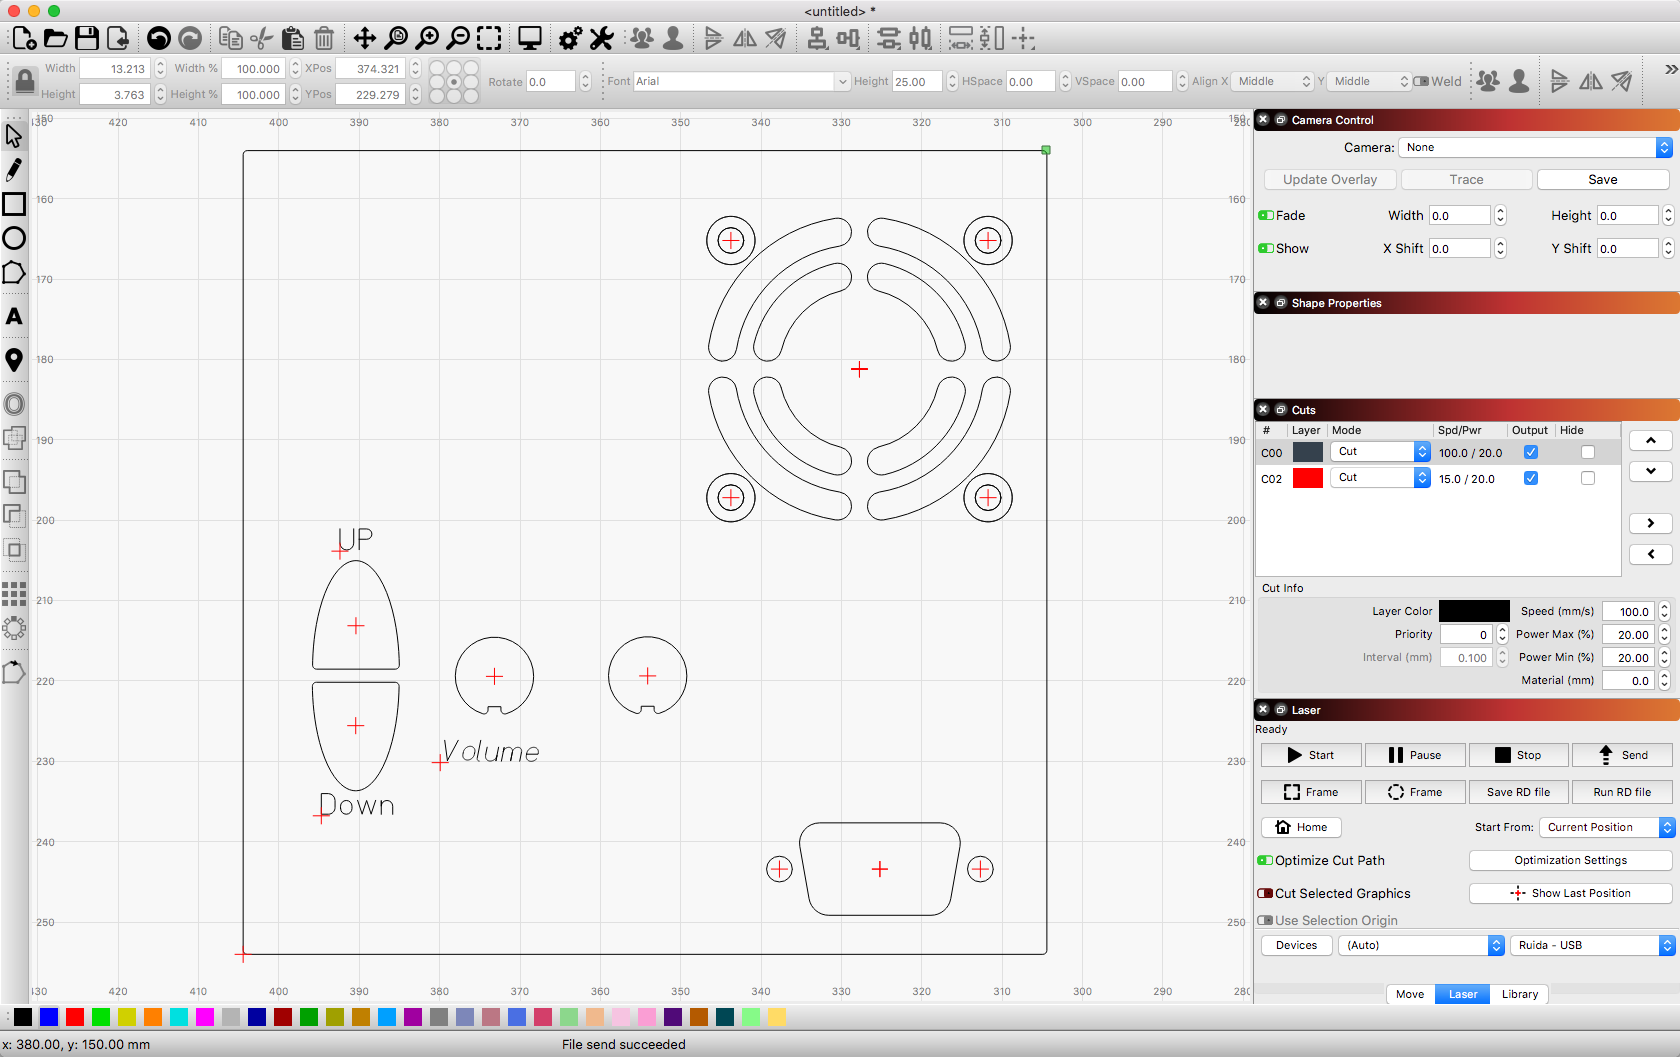
Task: Switch to the Move tab
Action: tap(1410, 994)
